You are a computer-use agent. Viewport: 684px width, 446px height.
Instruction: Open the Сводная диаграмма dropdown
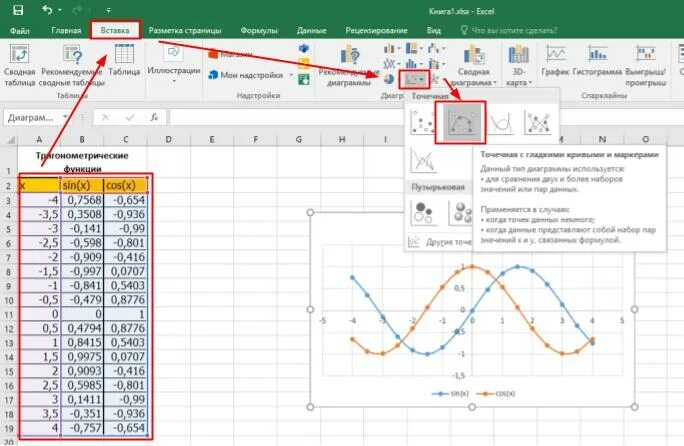coord(473,65)
